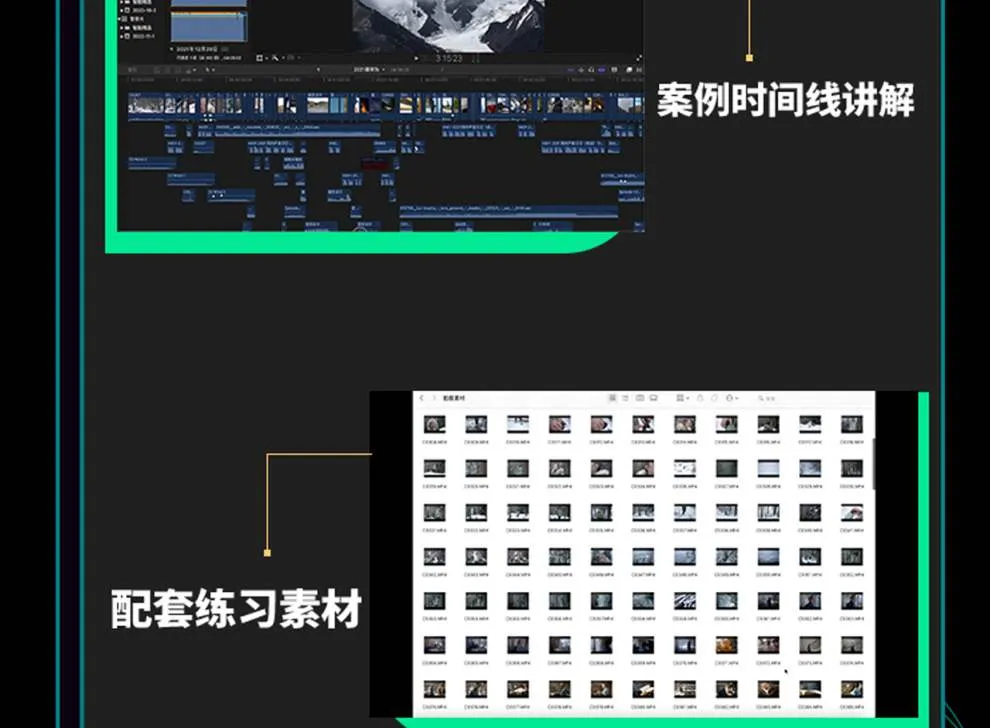Switch Finder to column view

point(640,398)
